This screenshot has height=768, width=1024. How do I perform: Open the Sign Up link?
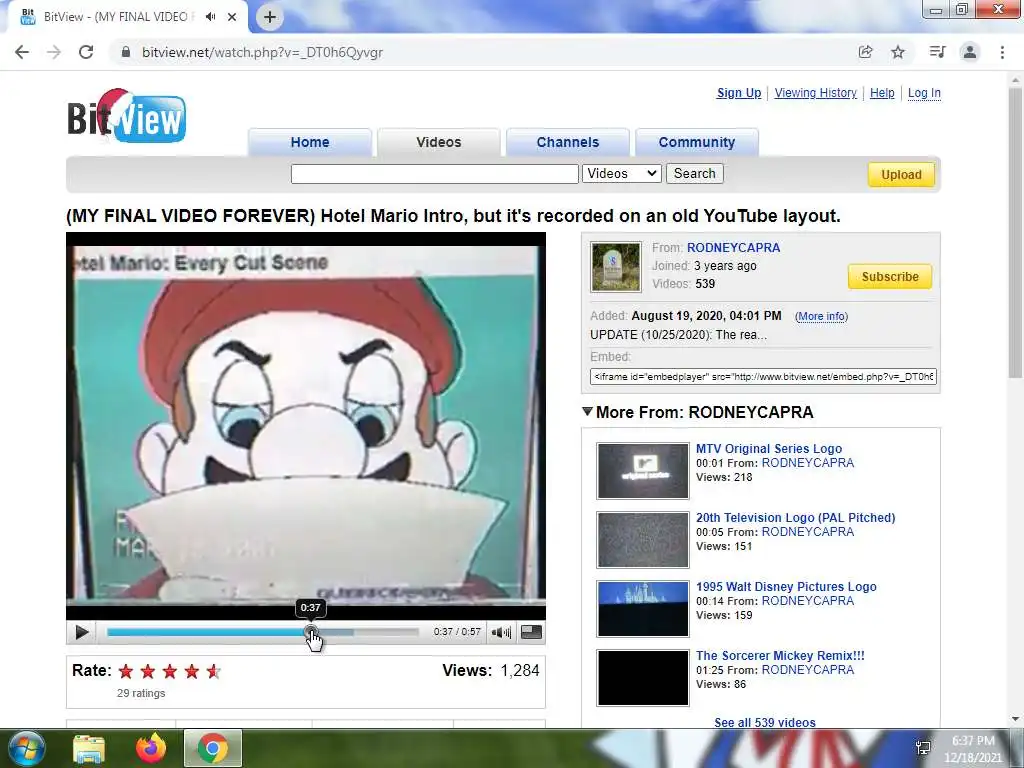[739, 93]
